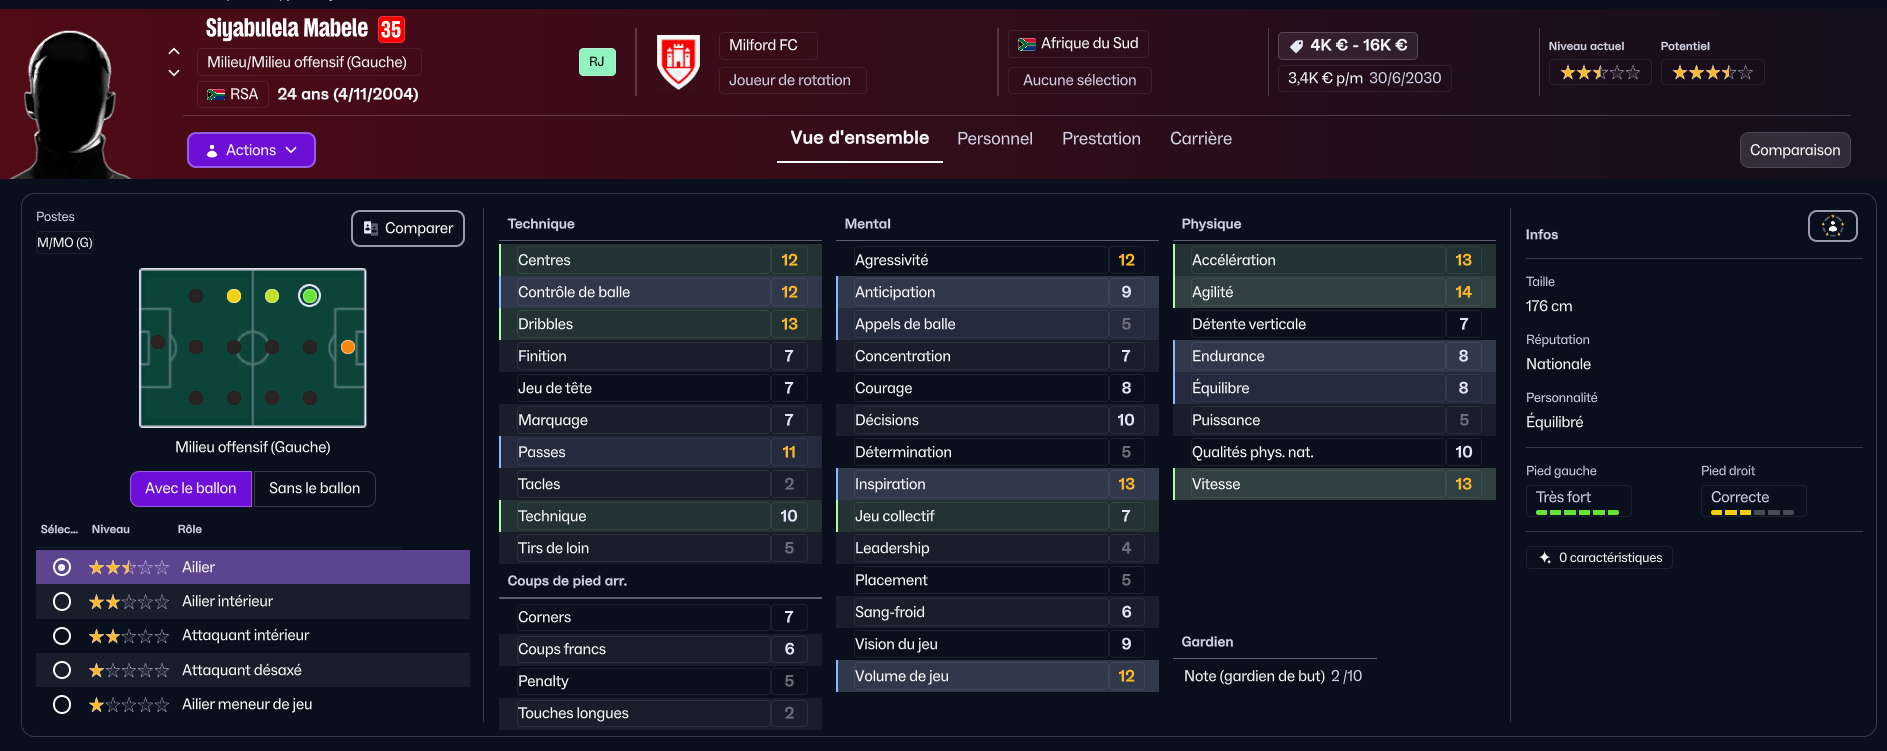Go to previous player with up chevron
The width and height of the screenshot is (1887, 751).
coord(174,51)
